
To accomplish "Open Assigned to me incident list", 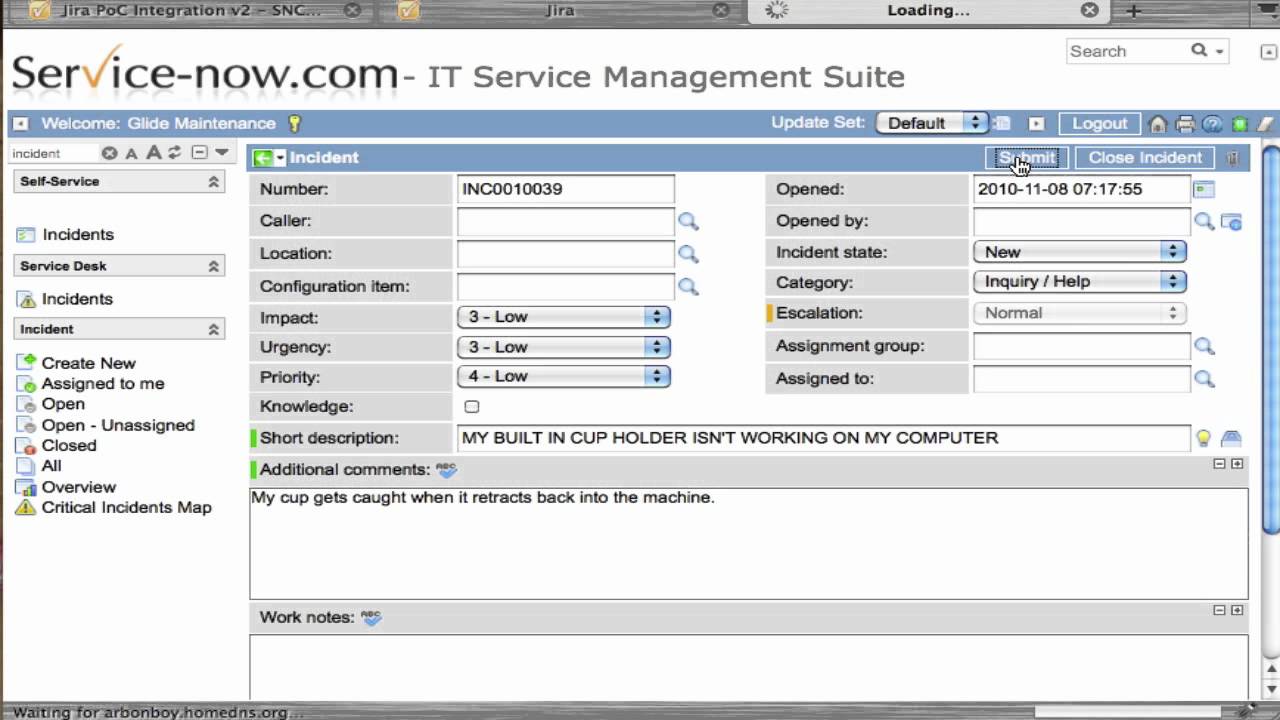I will tap(103, 384).
